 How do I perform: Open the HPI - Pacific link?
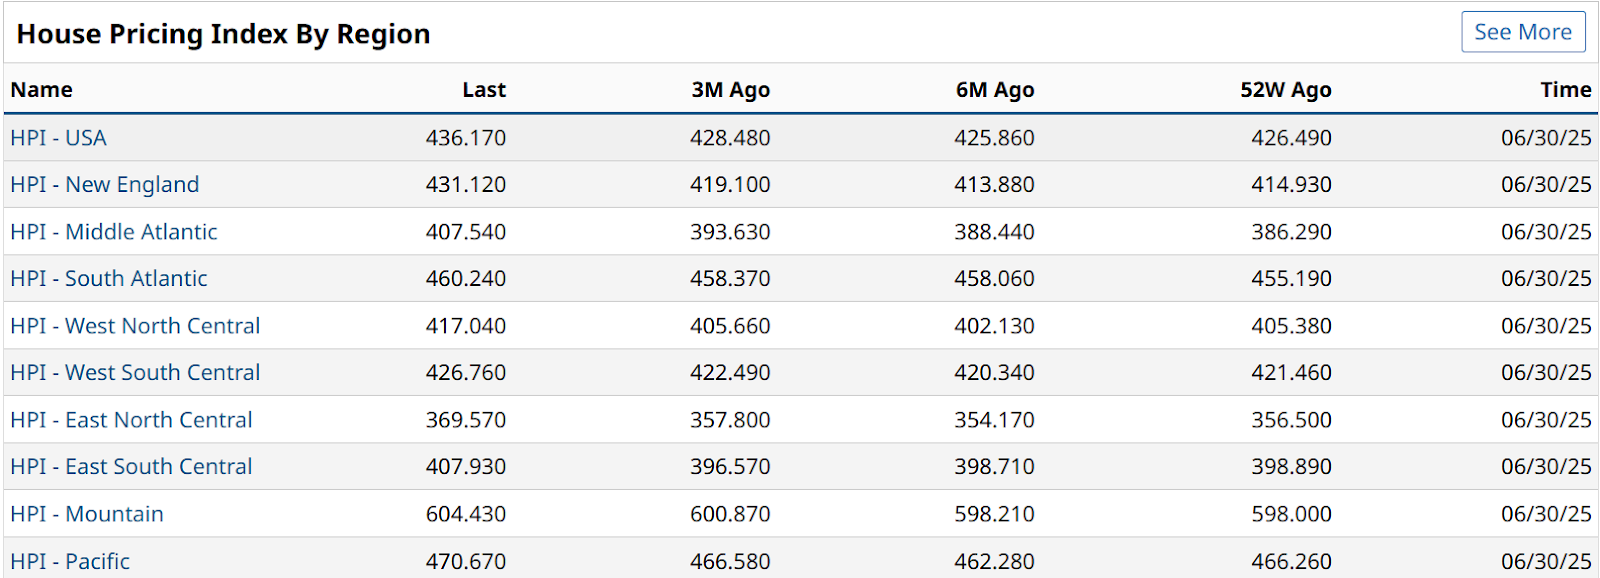click(x=70, y=561)
